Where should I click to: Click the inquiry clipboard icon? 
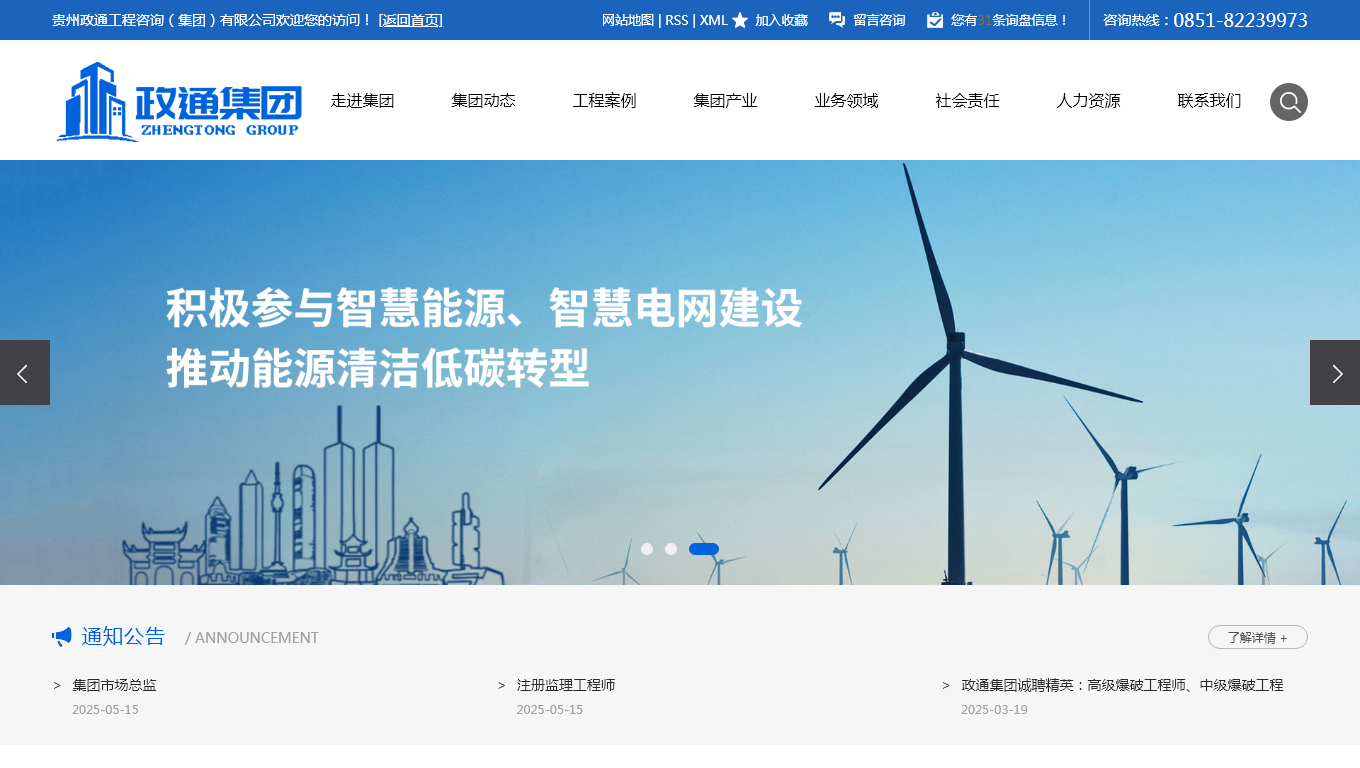935,20
